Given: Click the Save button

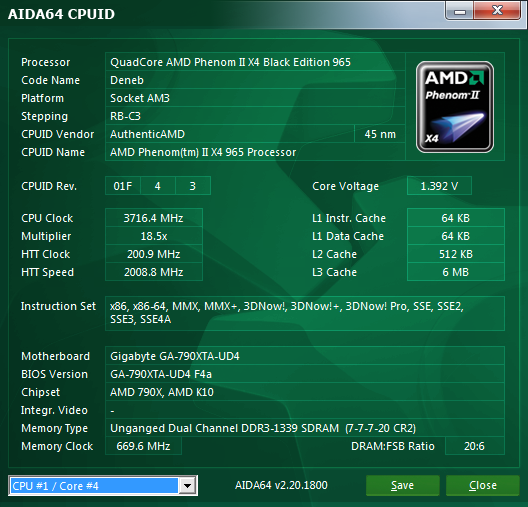Looking at the screenshot, I should pyautogui.click(x=402, y=485).
